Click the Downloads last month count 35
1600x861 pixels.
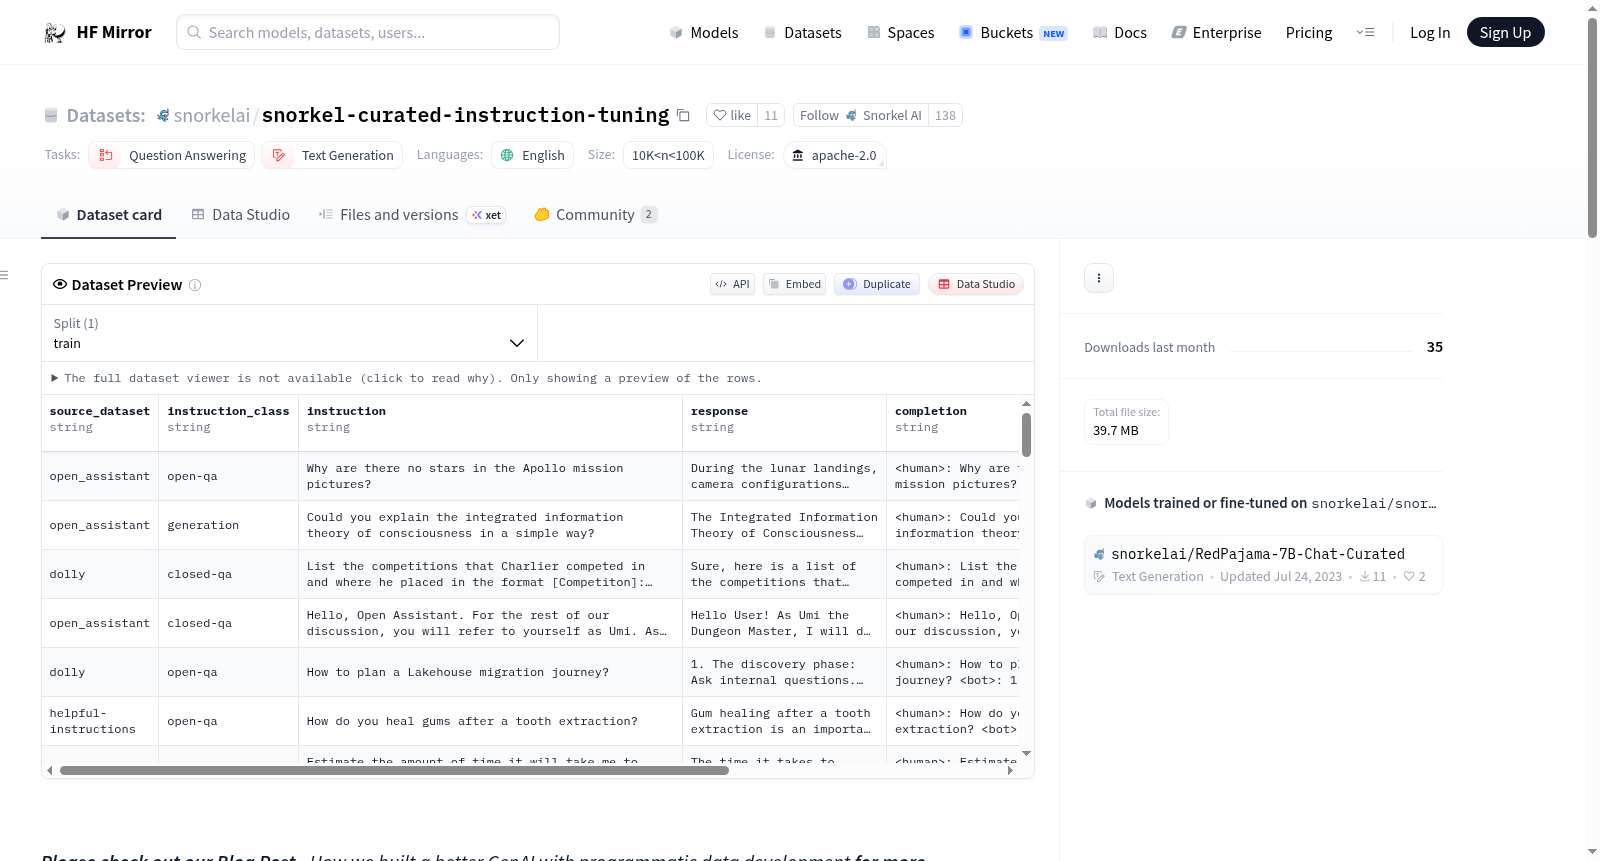(1435, 347)
